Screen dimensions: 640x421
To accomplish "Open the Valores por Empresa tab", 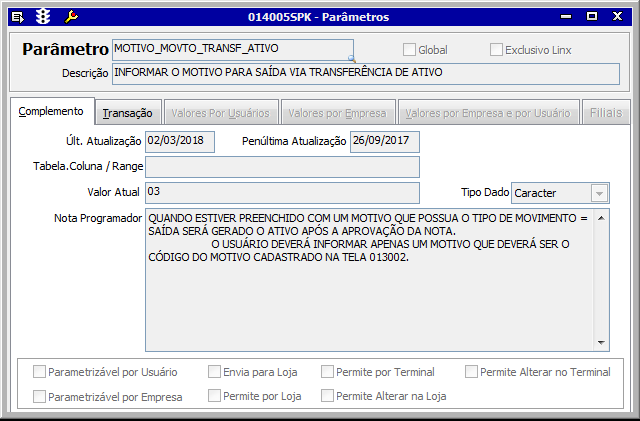I will [338, 113].
